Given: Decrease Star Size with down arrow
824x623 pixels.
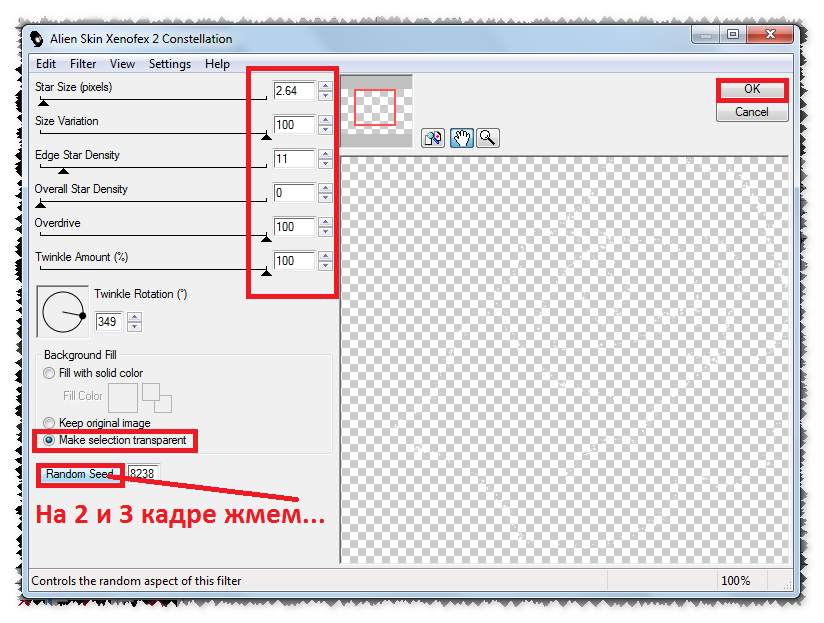Looking at the screenshot, I should [325, 96].
